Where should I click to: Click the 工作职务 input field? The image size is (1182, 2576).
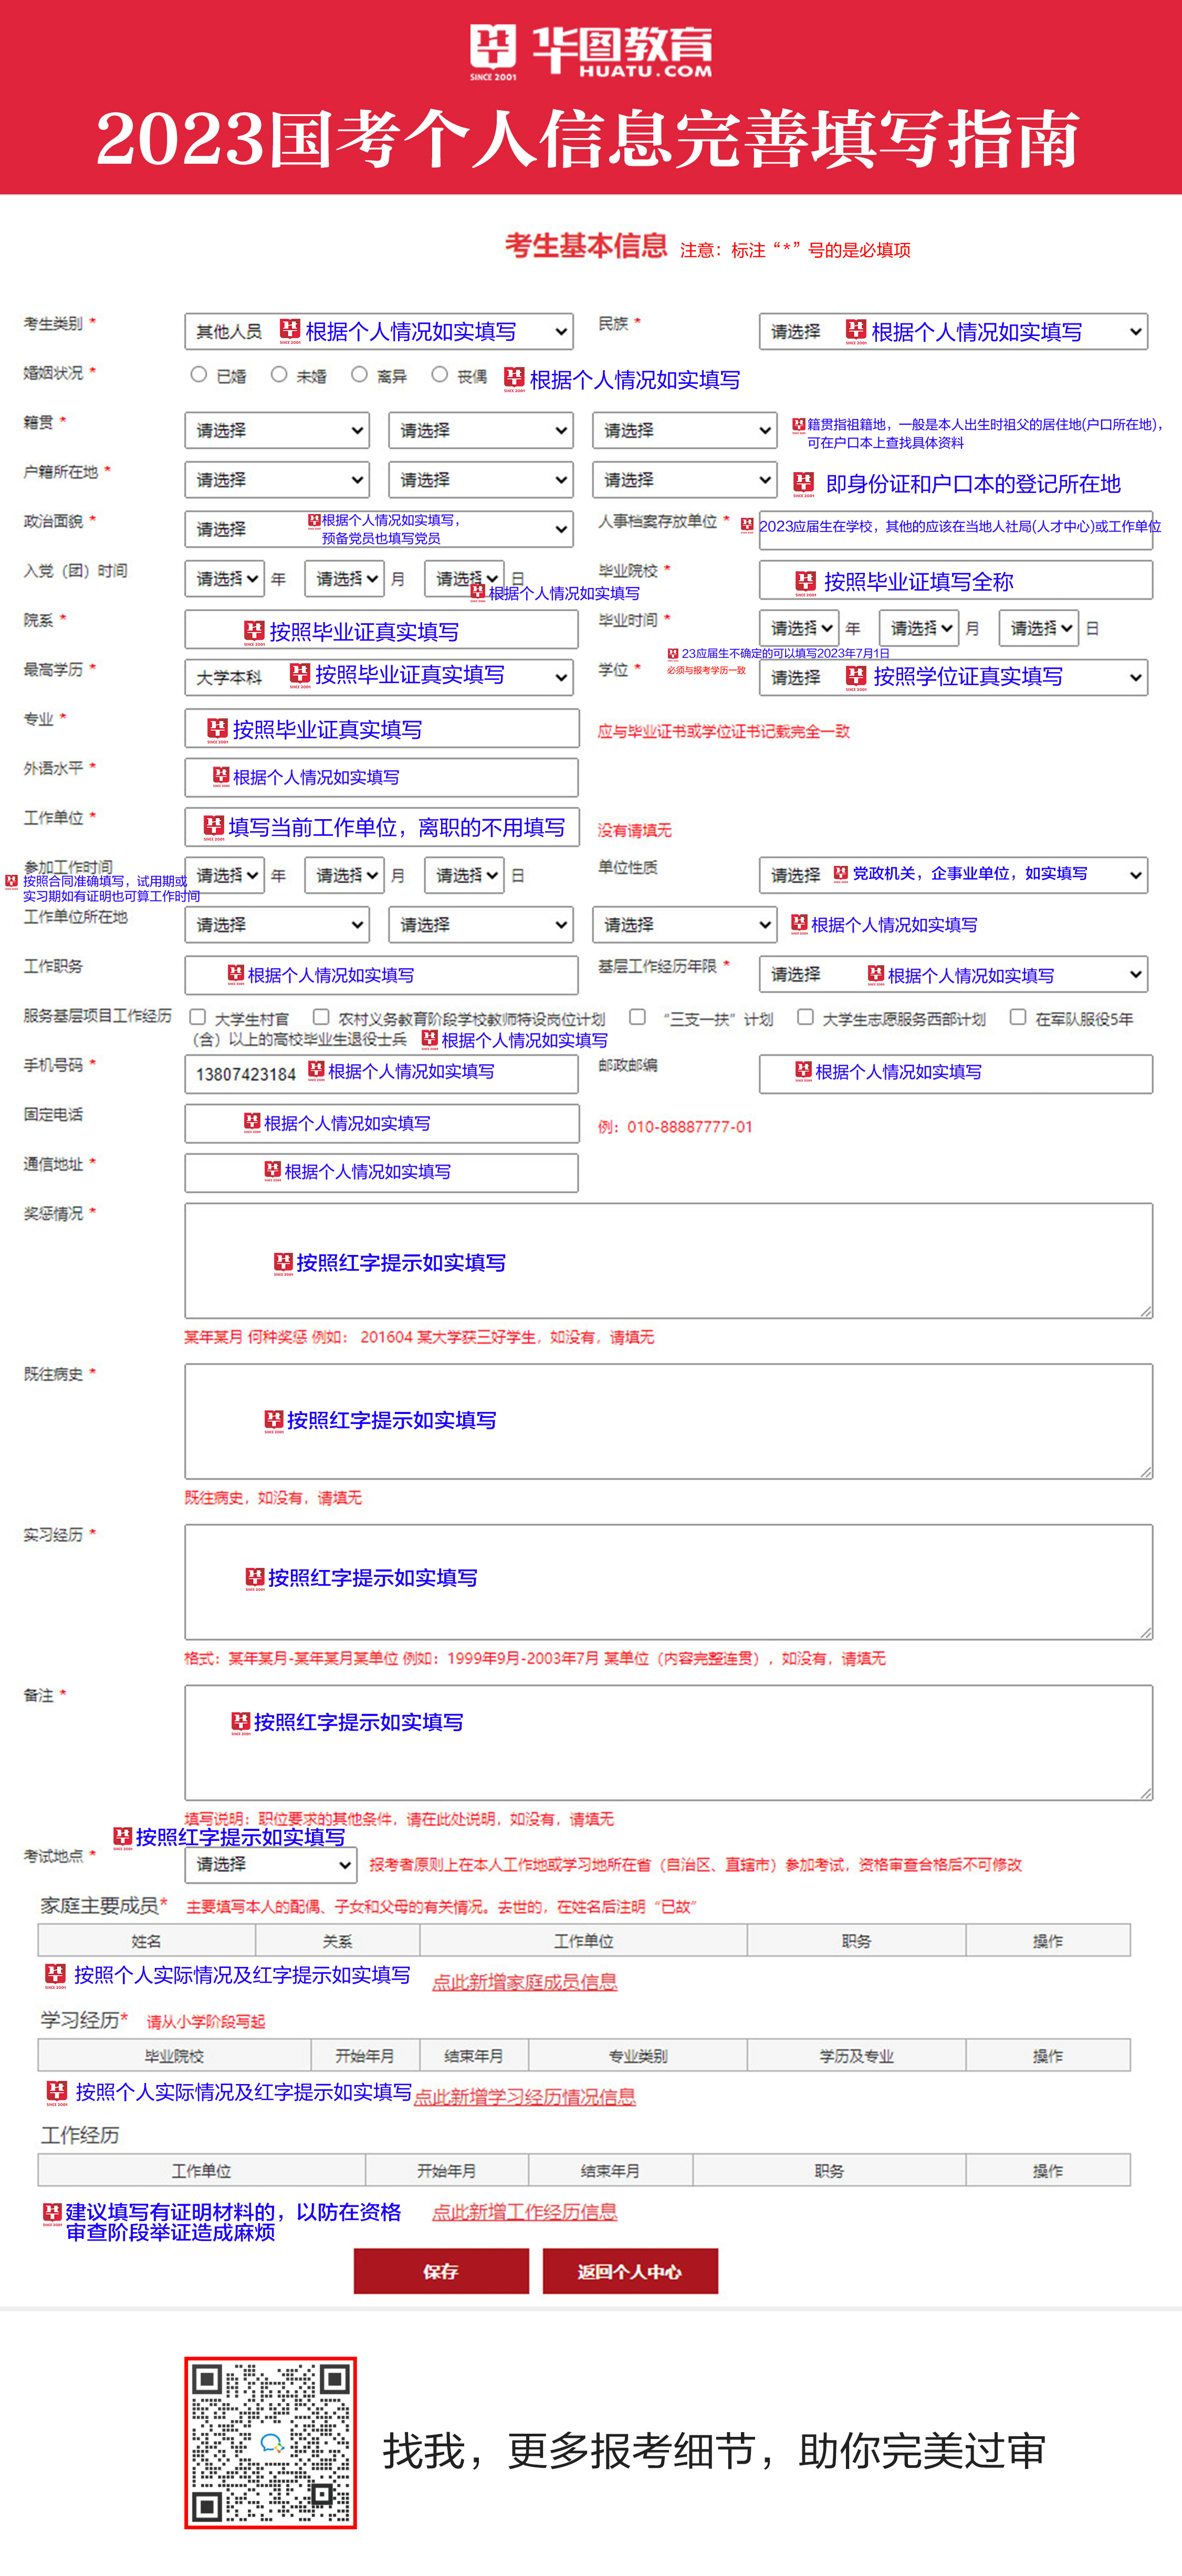381,975
